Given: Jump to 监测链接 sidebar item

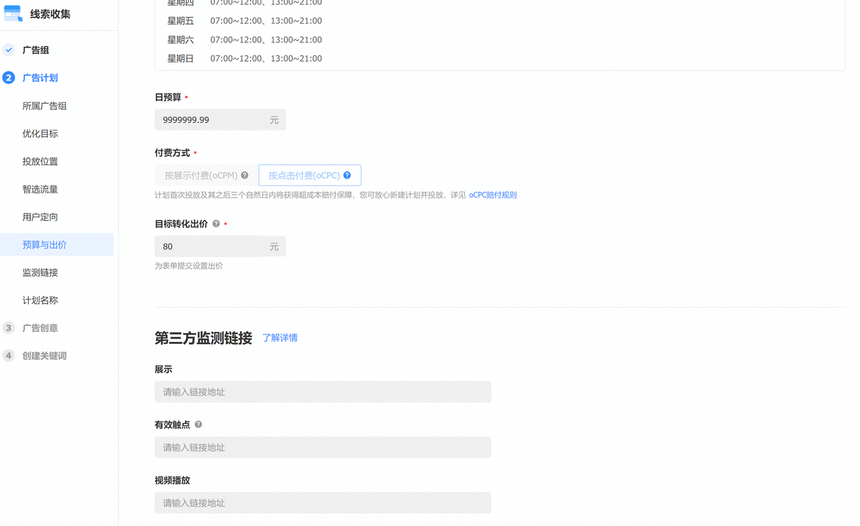Looking at the screenshot, I should [40, 273].
